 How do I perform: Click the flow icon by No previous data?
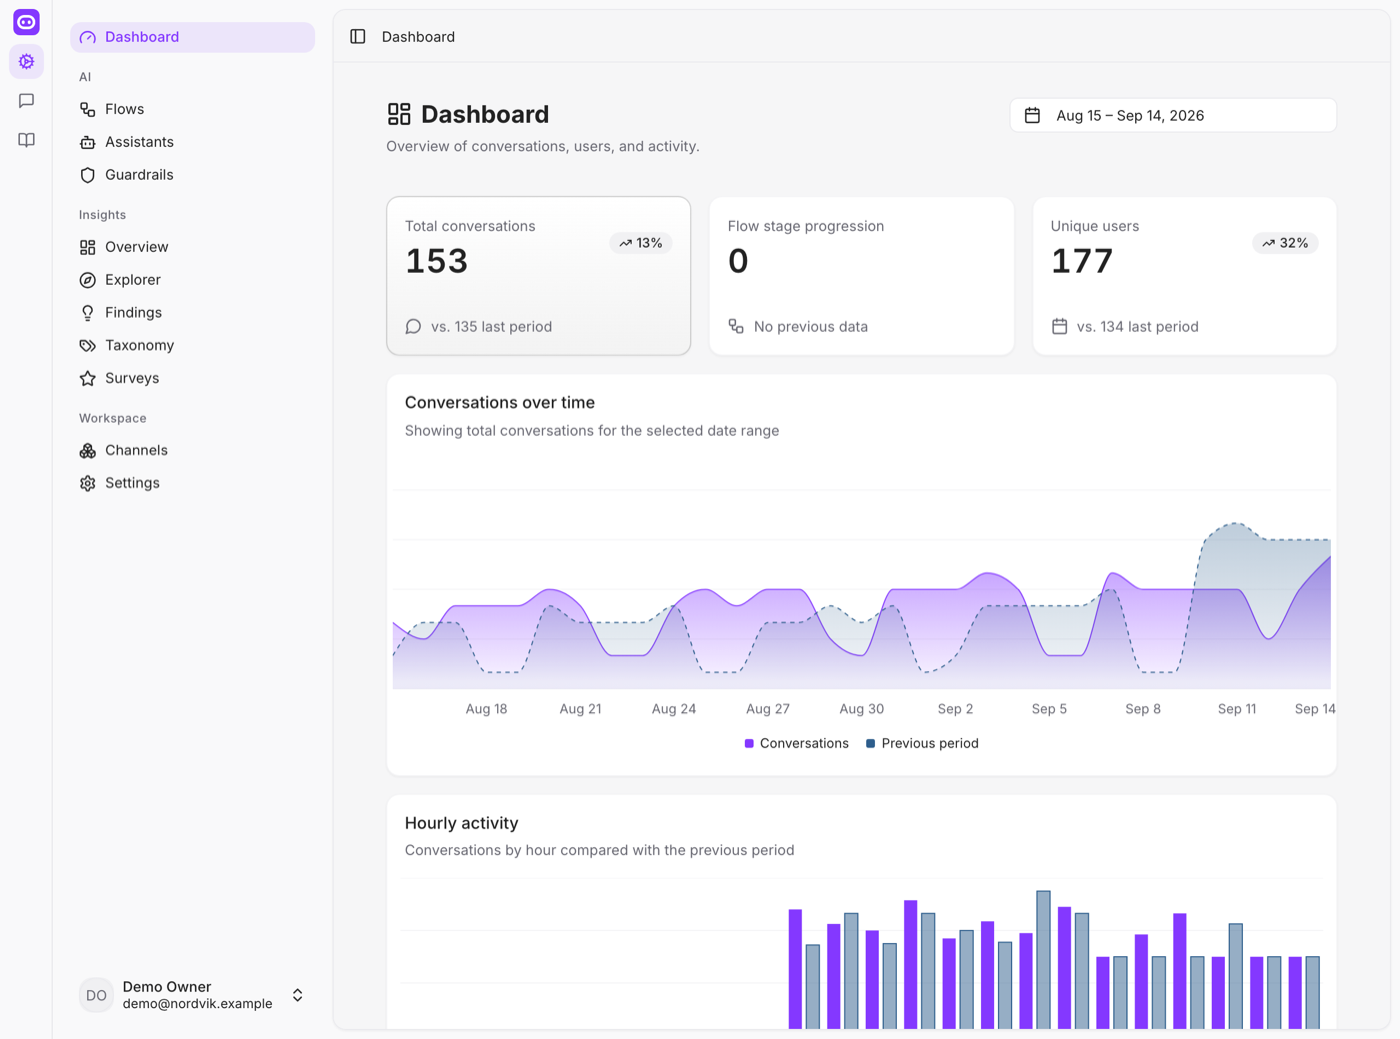(736, 326)
